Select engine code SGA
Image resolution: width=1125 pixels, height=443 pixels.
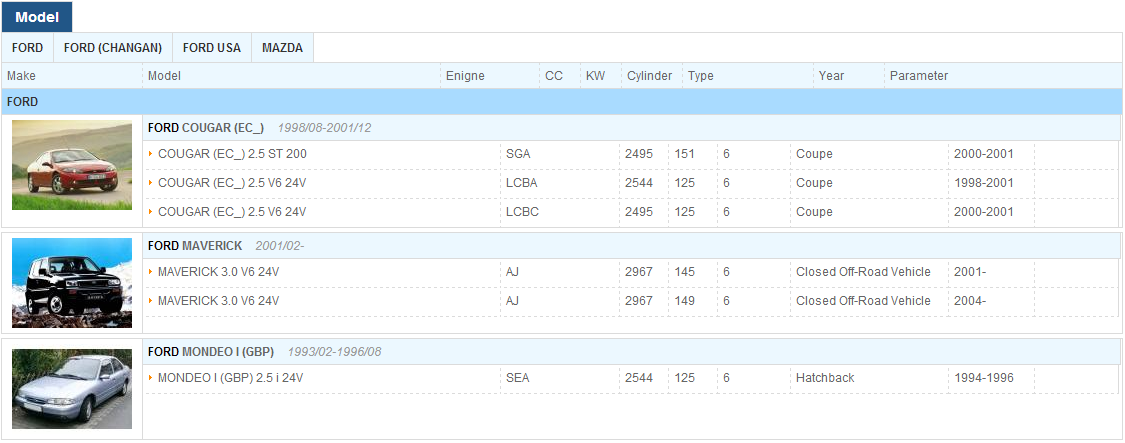tap(518, 154)
